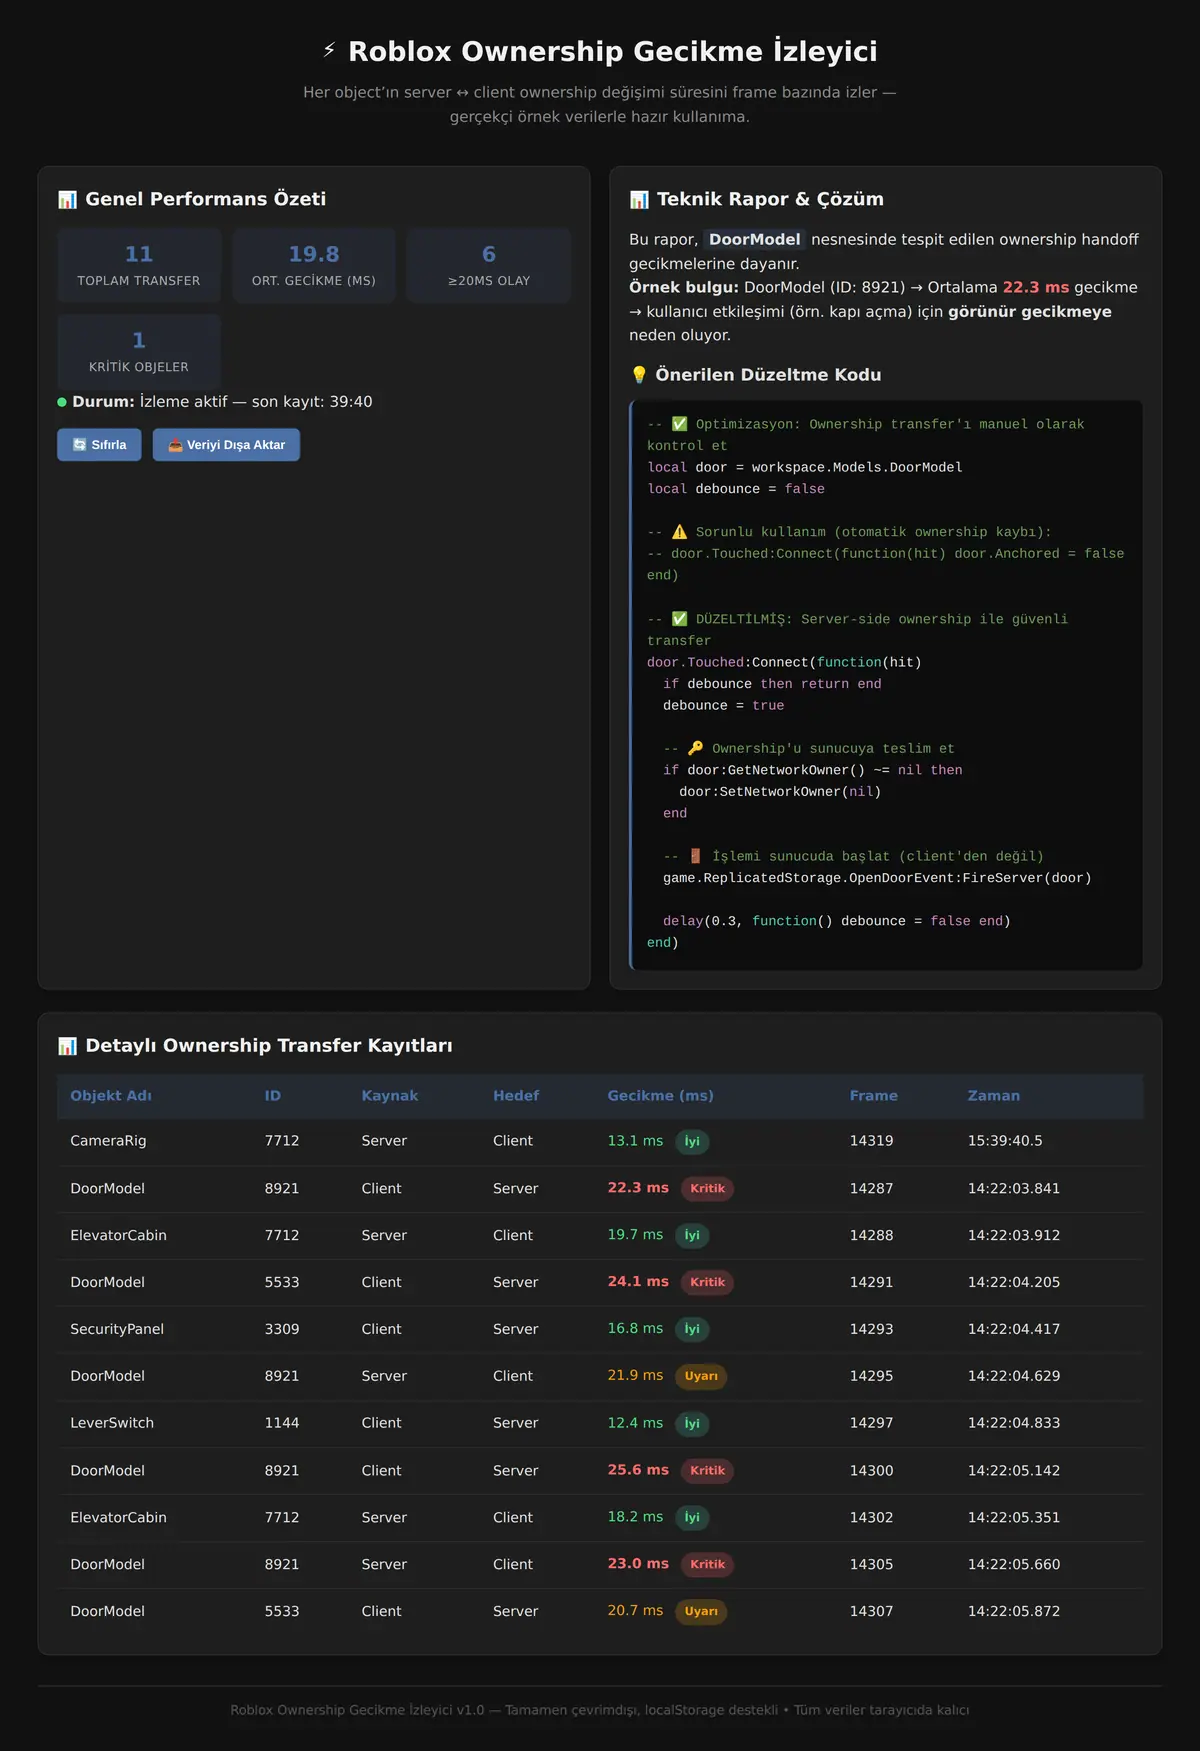Screen dimensions: 1200x1751
Task: Click the Sıfırla reset button
Action: tap(99, 445)
